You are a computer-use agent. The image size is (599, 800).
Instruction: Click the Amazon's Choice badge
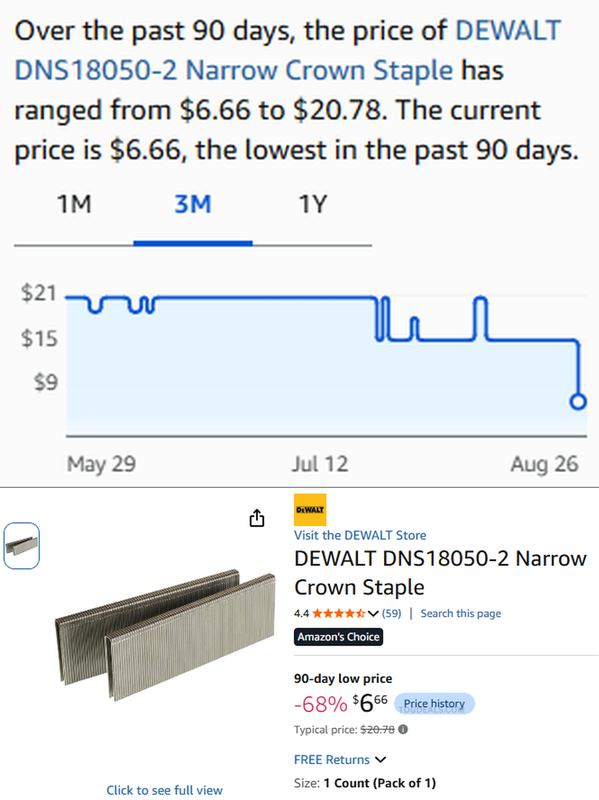click(338, 637)
